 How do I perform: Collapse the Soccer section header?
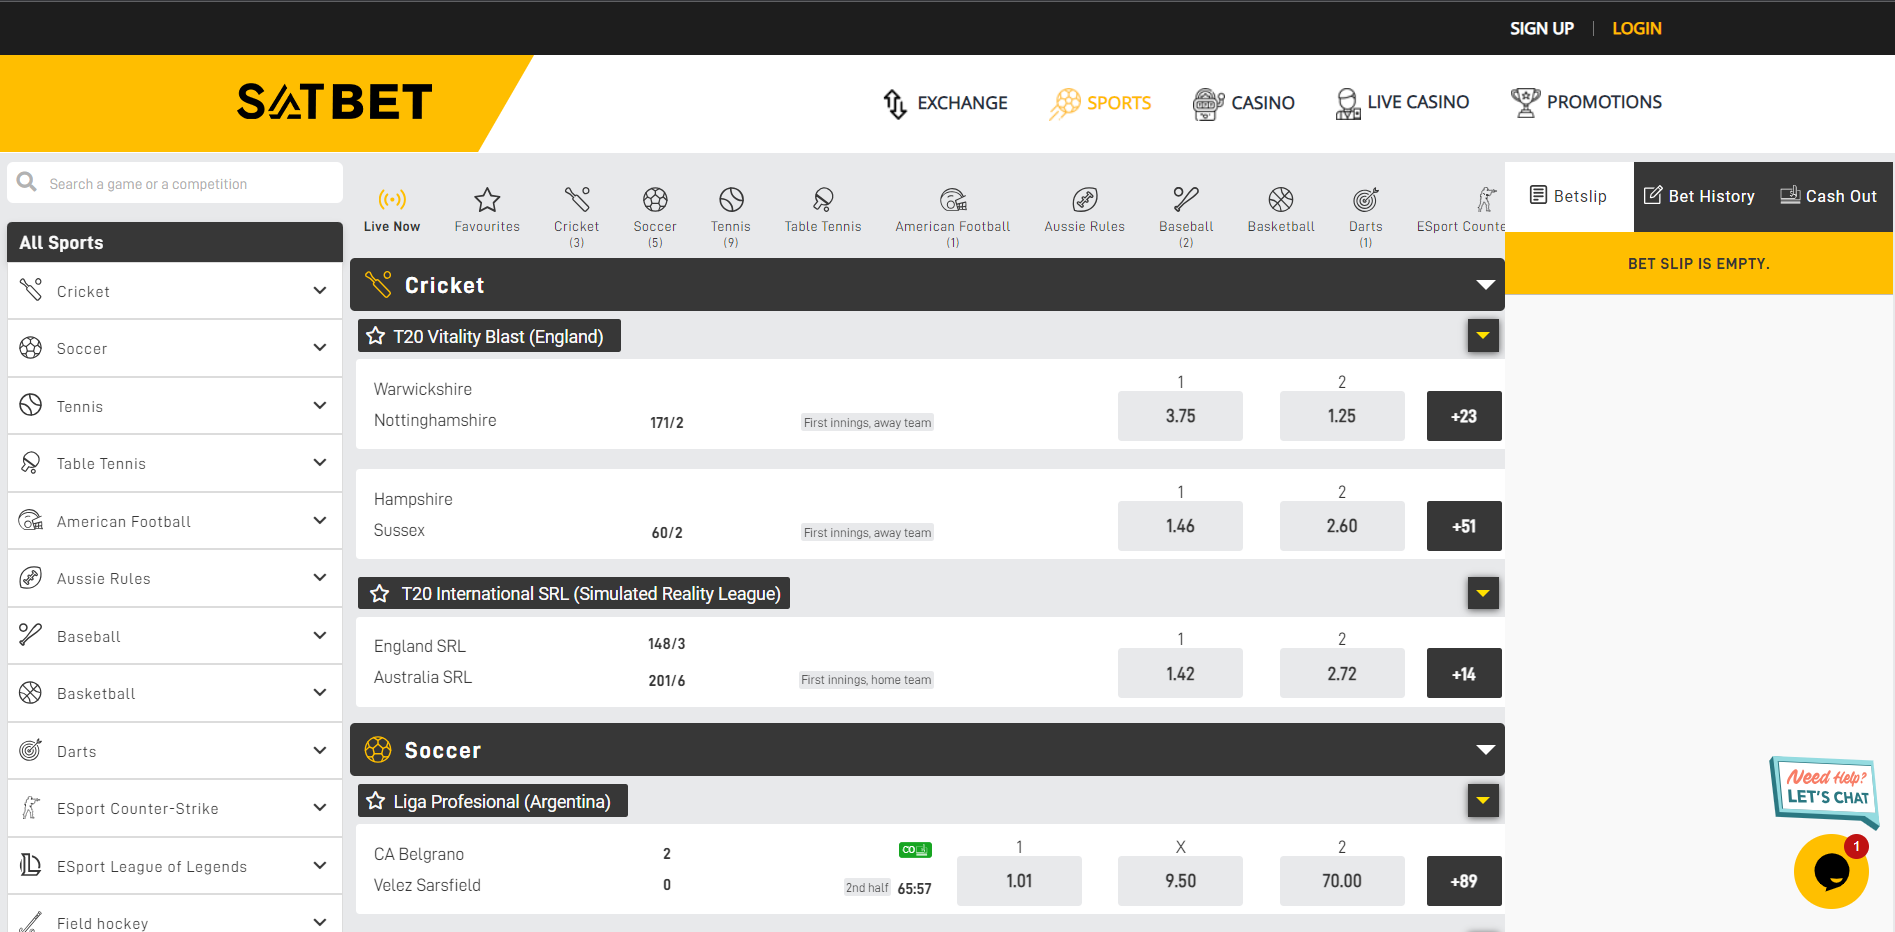(1486, 750)
